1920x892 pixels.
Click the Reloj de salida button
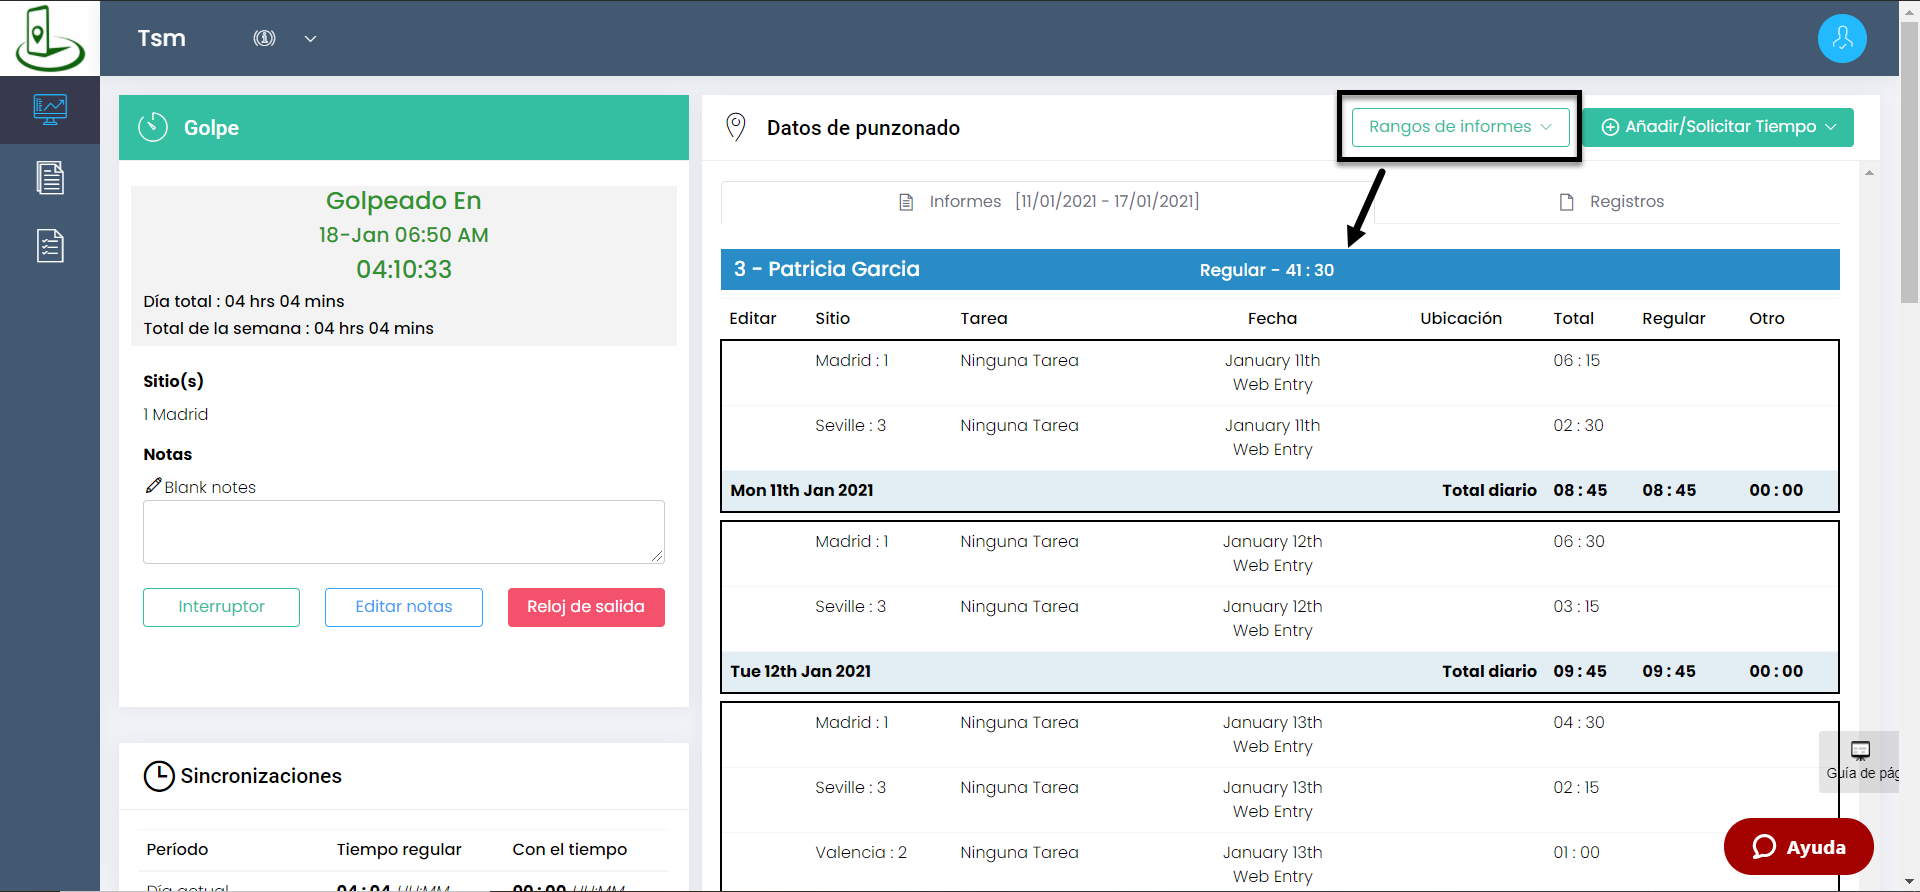[x=586, y=607]
